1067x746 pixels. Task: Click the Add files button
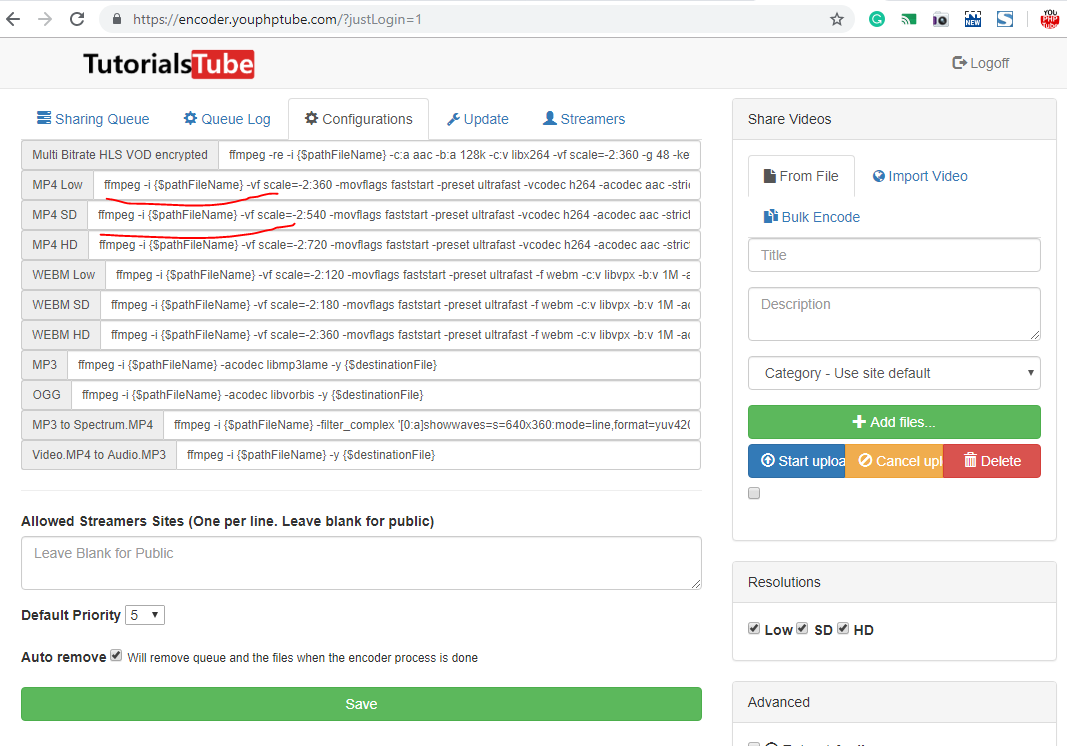(x=894, y=422)
